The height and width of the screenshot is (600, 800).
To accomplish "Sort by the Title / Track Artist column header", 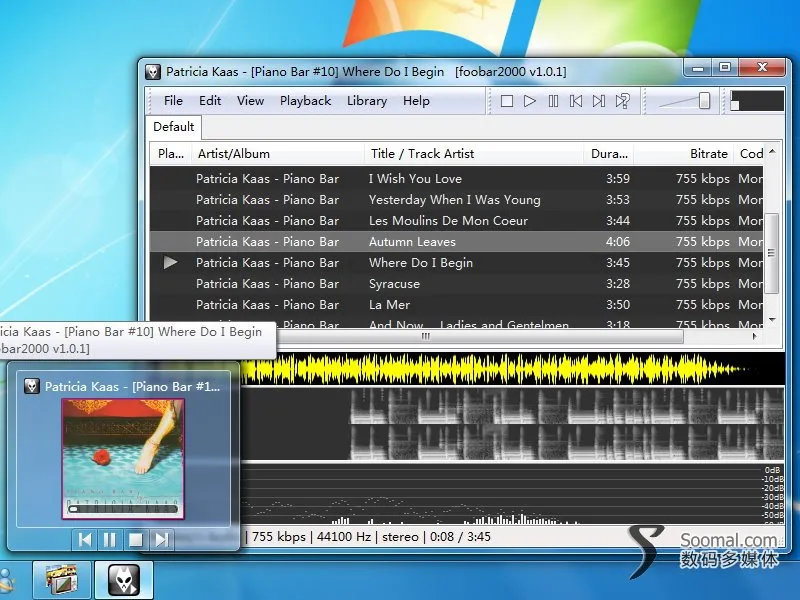I will coord(474,154).
